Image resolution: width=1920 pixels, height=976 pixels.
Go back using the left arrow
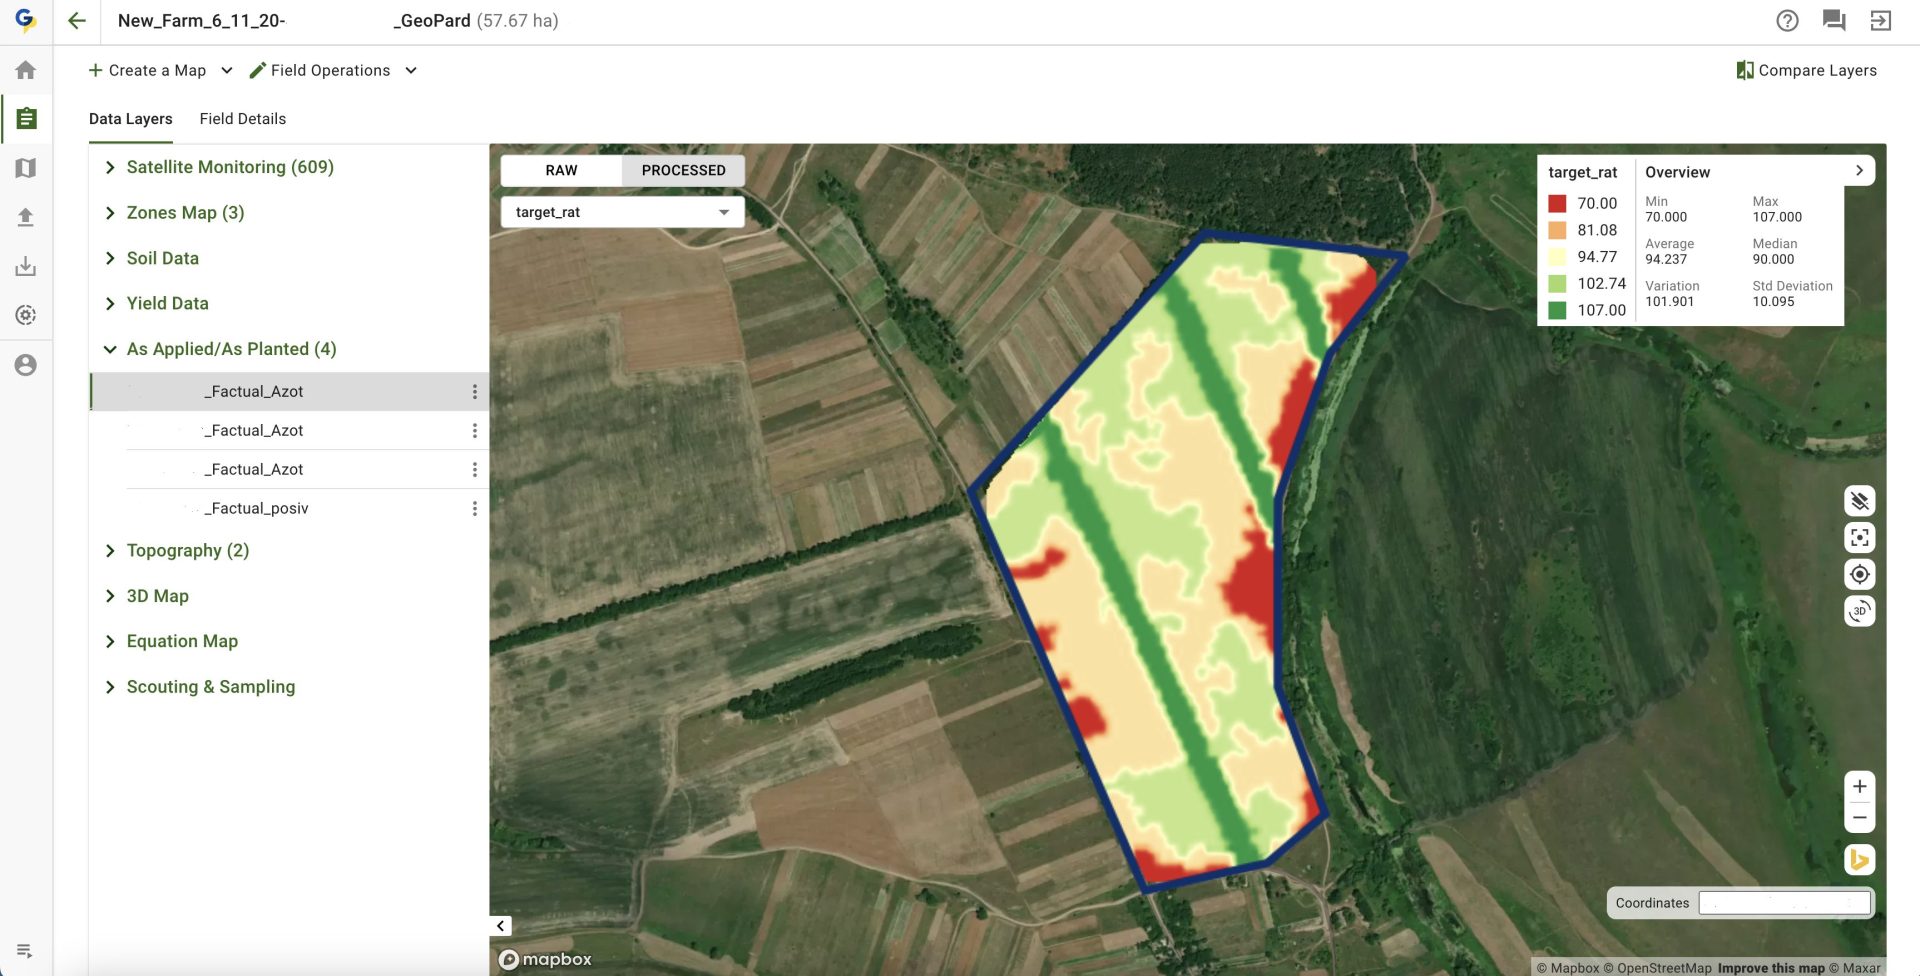(77, 21)
